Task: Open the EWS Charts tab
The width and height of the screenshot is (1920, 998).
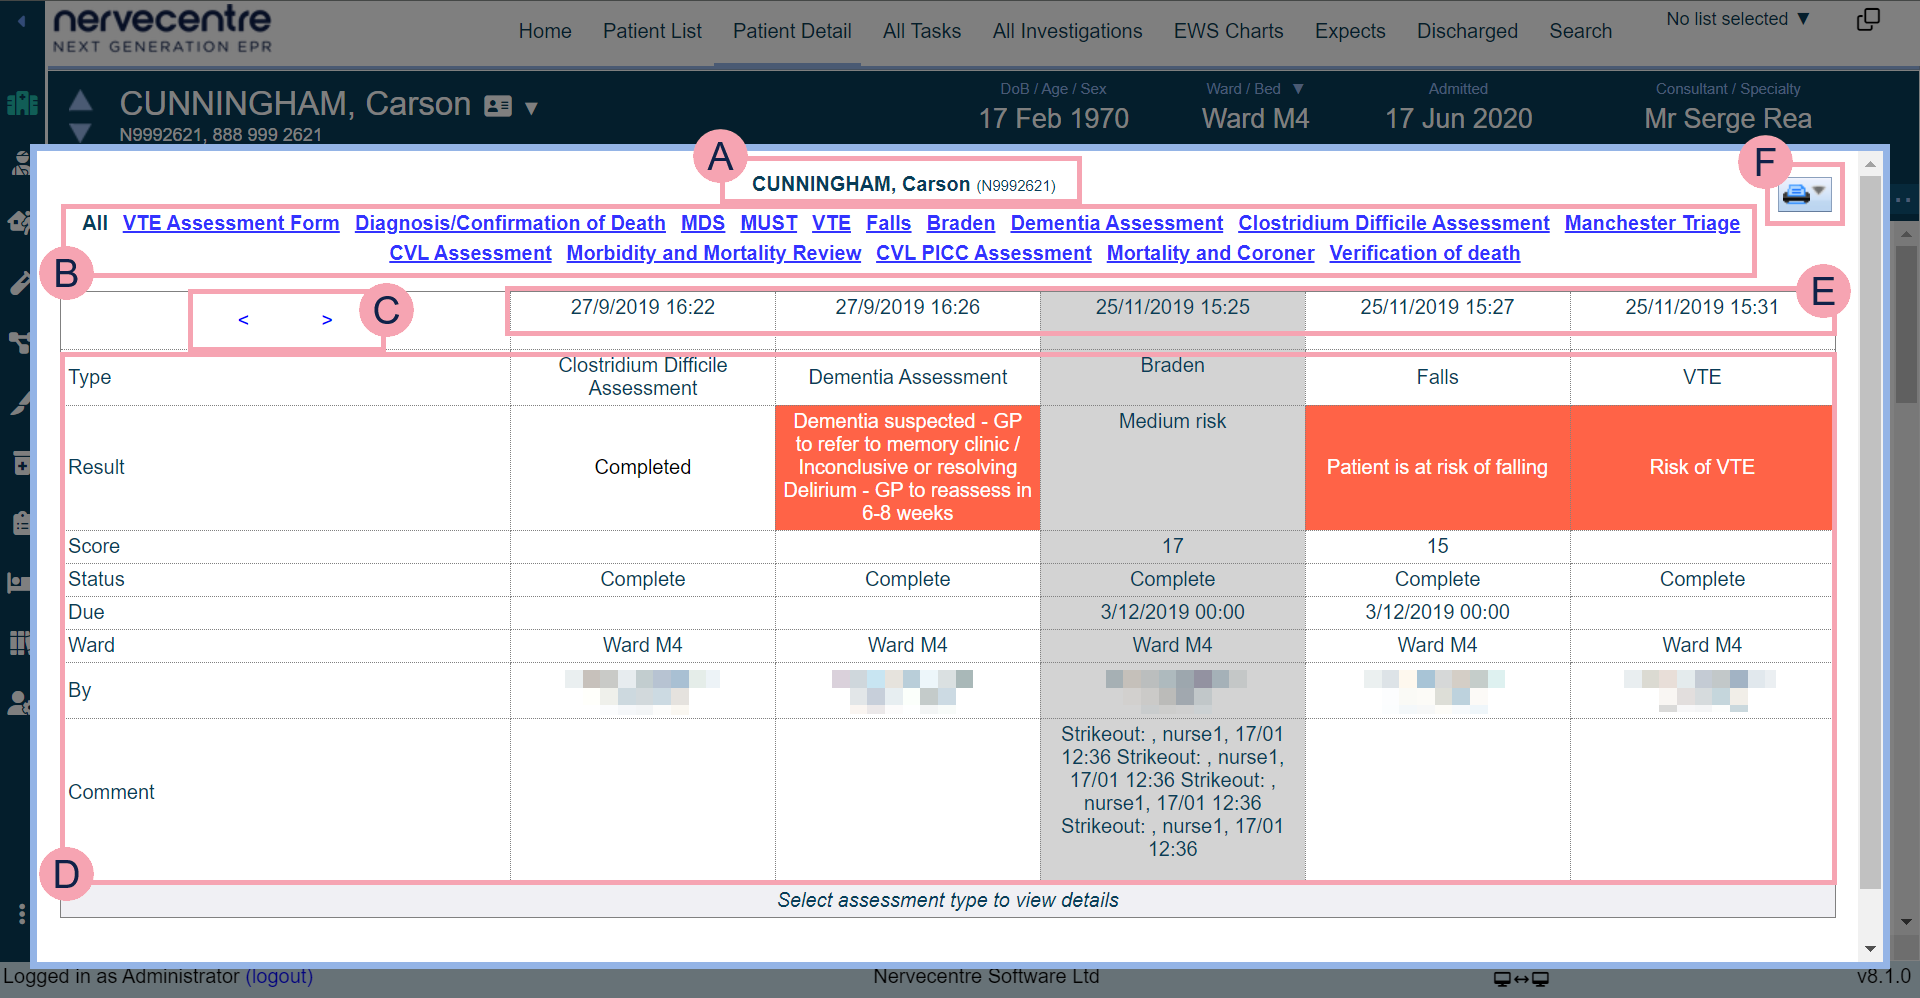Action: [x=1228, y=31]
